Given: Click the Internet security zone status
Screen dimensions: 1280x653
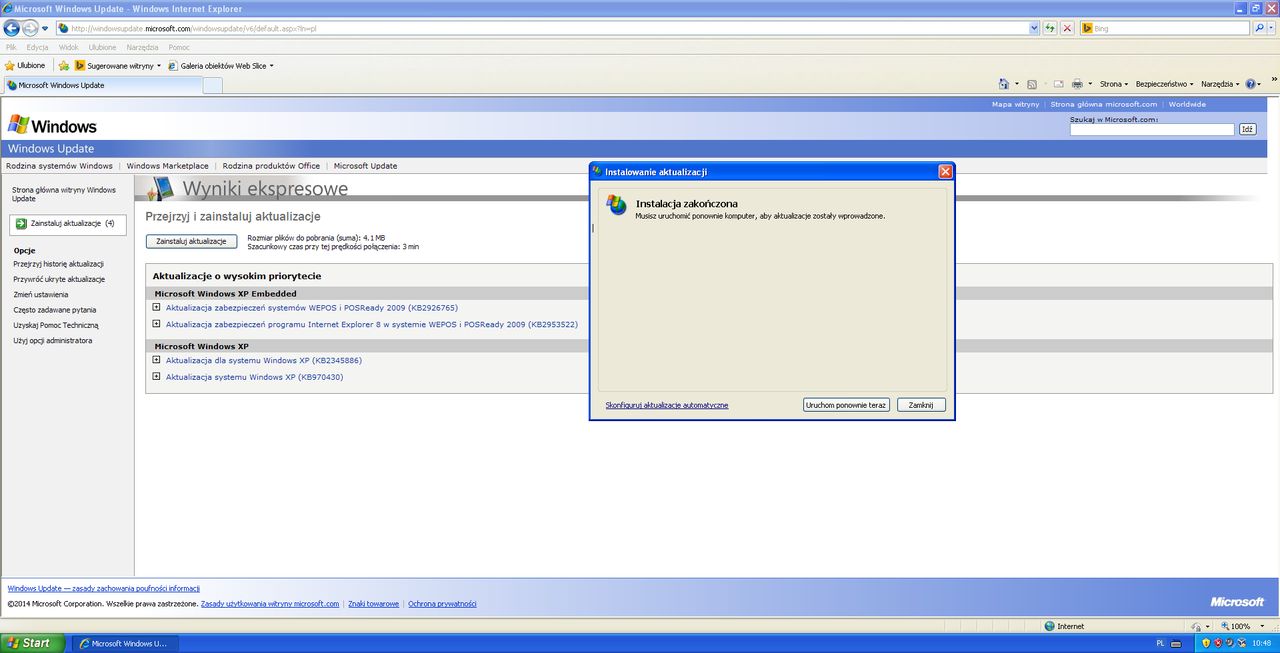Looking at the screenshot, I should 1064,626.
